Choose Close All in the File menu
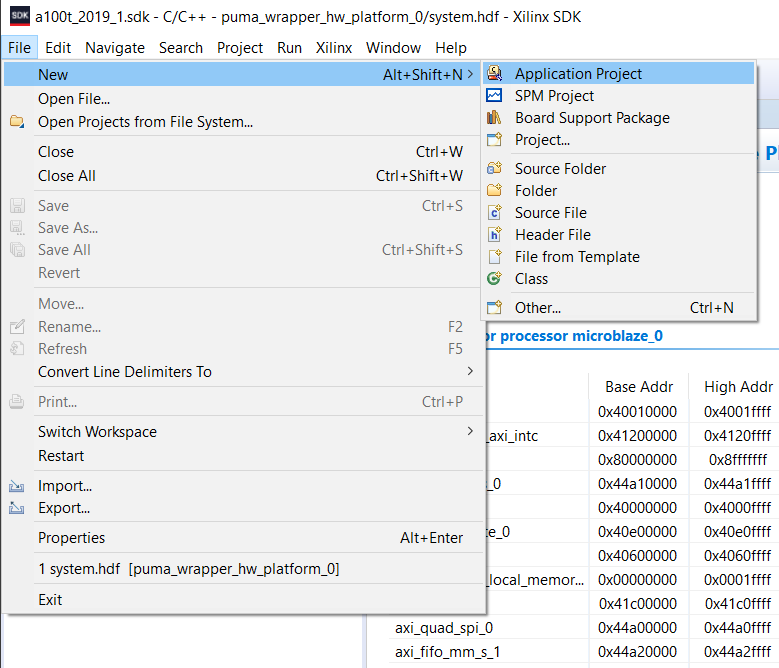Screen dimensions: 779x668 [x=243, y=175]
